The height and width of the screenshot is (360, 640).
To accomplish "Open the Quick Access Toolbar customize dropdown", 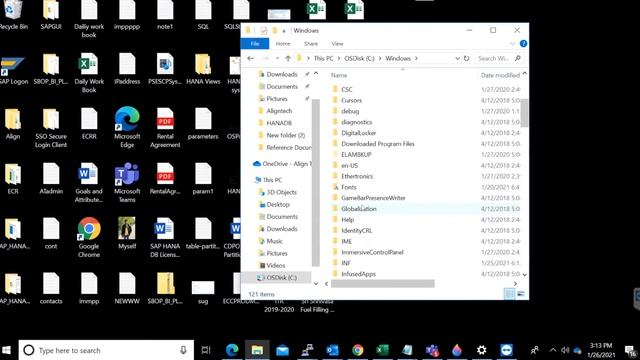I will coord(283,31).
